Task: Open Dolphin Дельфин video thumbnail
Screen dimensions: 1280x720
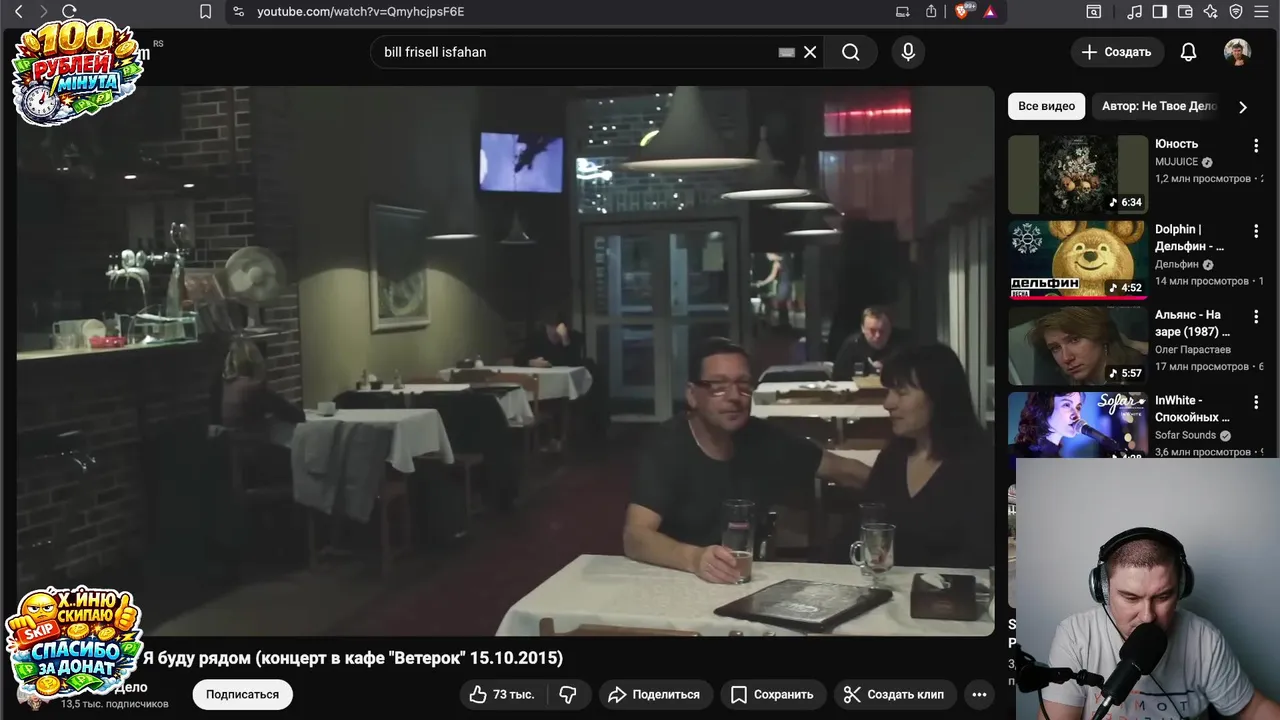Action: click(x=1078, y=260)
